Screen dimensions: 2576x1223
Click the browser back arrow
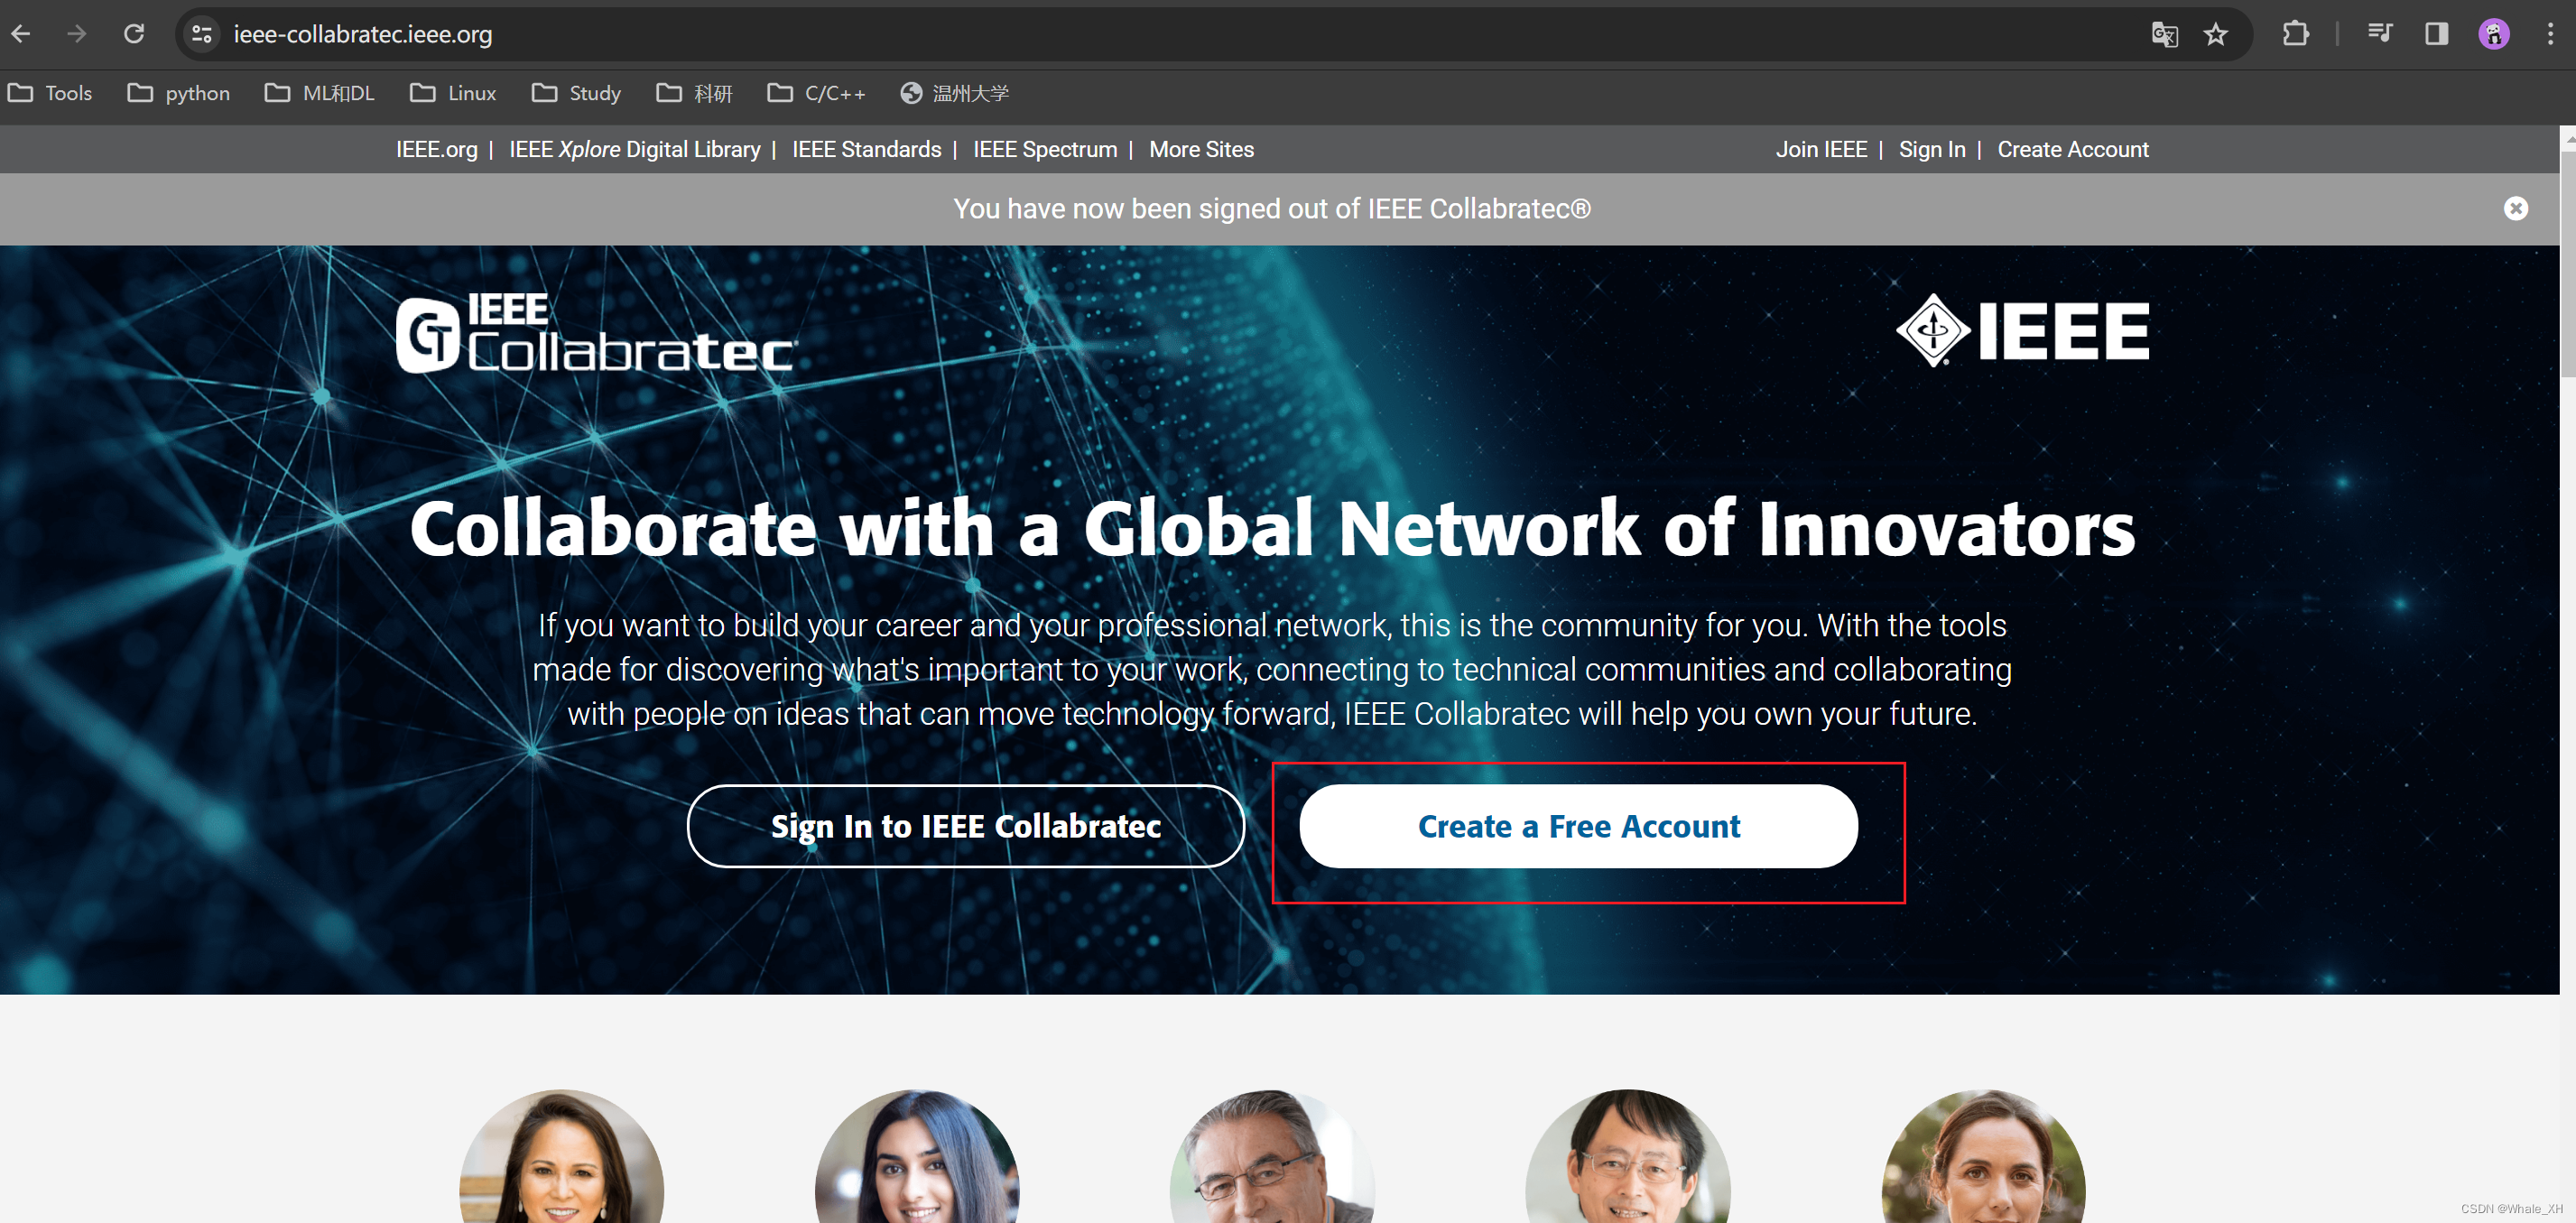pos(21,34)
